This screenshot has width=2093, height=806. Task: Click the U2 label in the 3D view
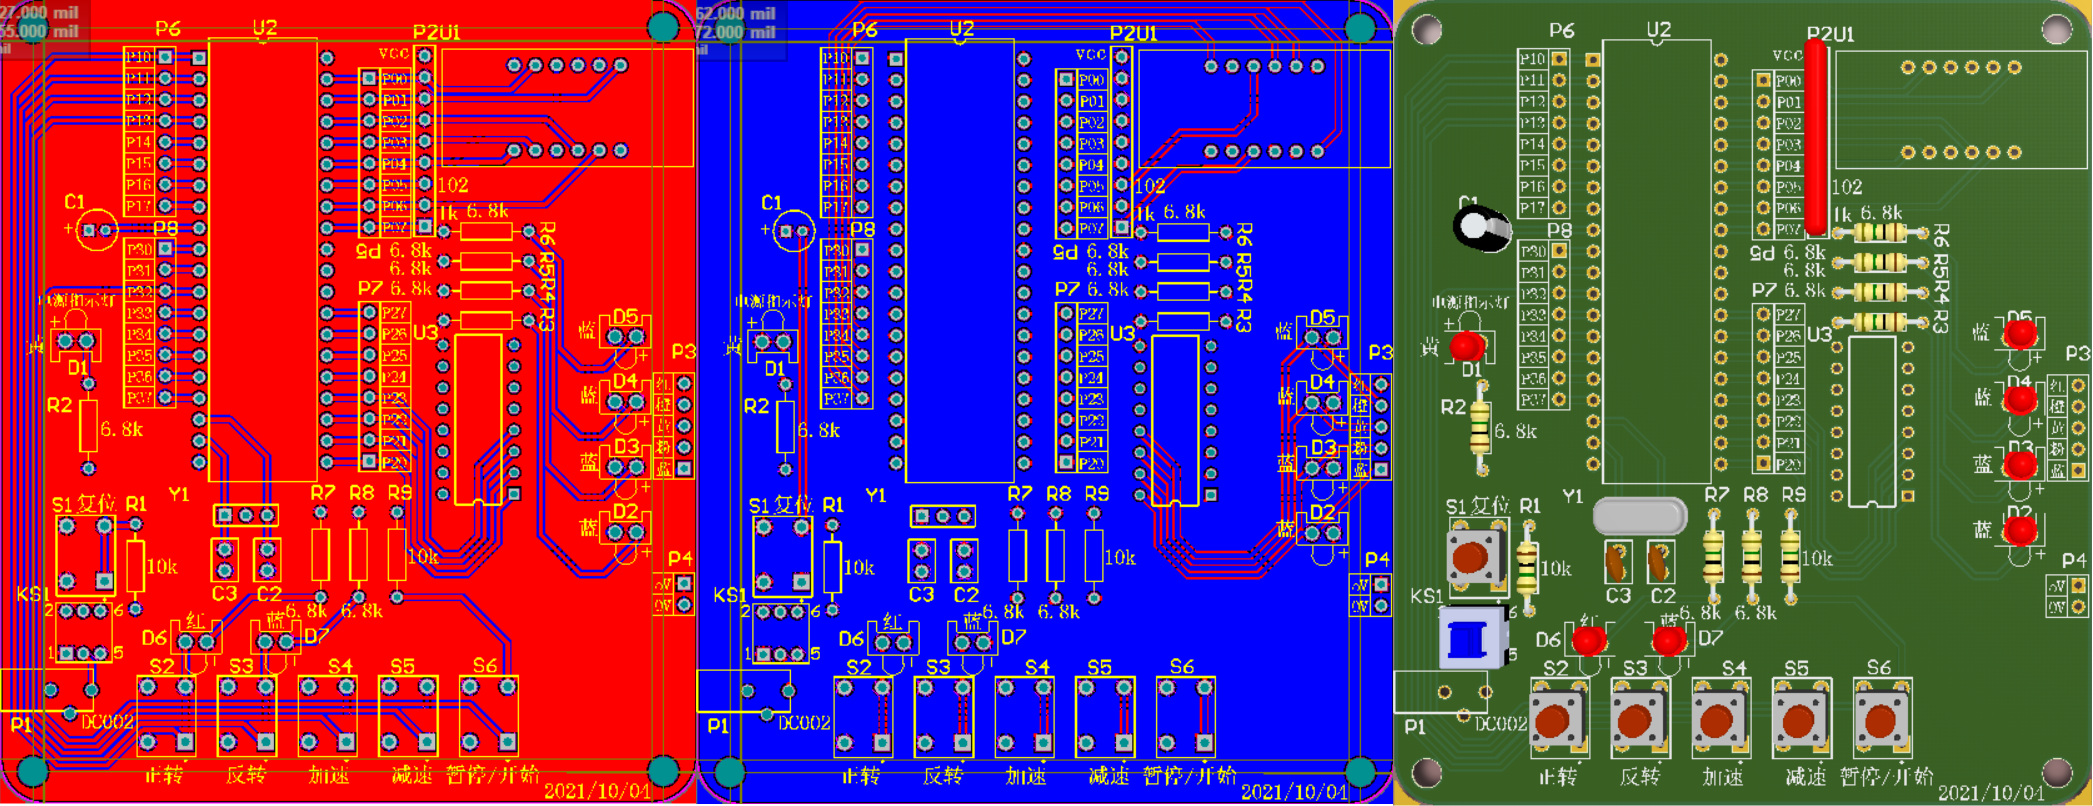tap(1658, 30)
